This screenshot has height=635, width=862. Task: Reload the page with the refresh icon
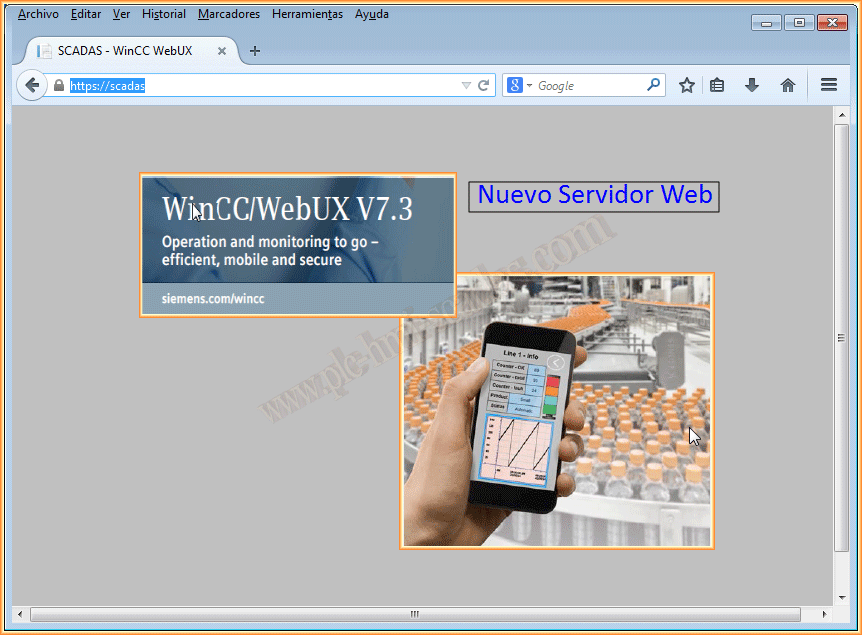coord(484,86)
